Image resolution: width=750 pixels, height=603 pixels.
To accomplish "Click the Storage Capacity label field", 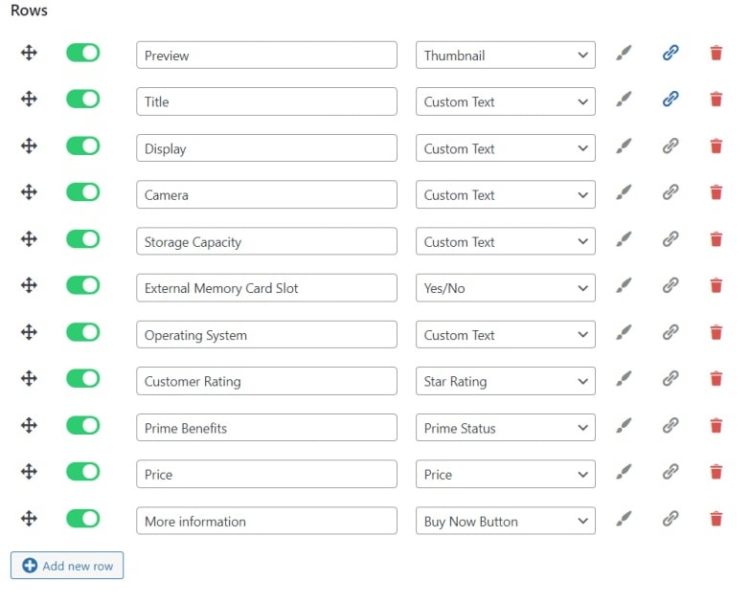I will [x=266, y=241].
